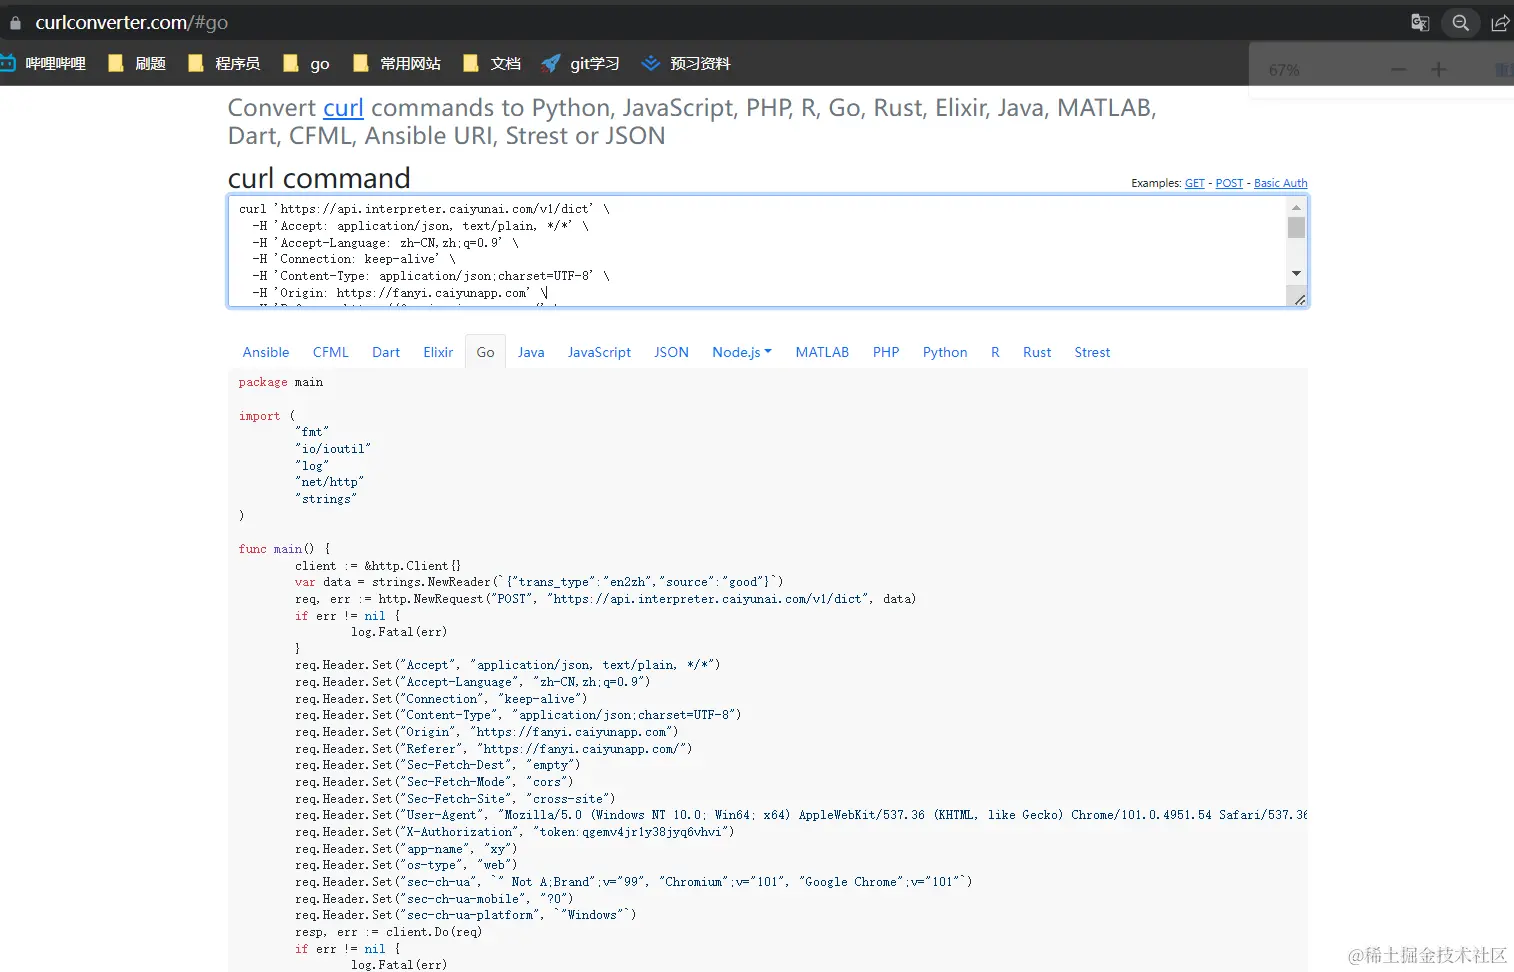
Task: Open the 文档 bookmark folder icon
Action: [x=470, y=63]
